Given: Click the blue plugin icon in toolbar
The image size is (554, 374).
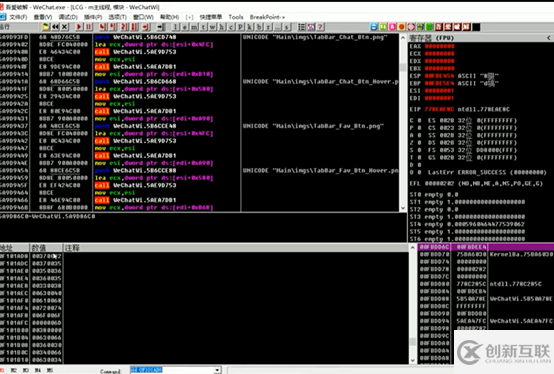Looking at the screenshot, I should [x=374, y=27].
